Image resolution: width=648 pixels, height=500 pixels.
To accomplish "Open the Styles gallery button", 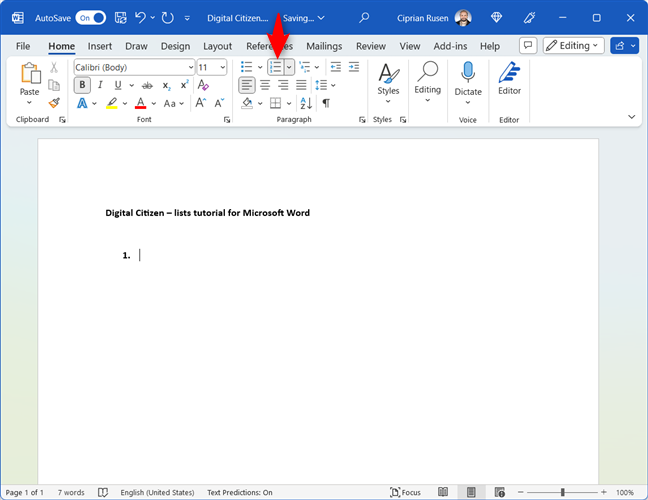I will tap(388, 83).
